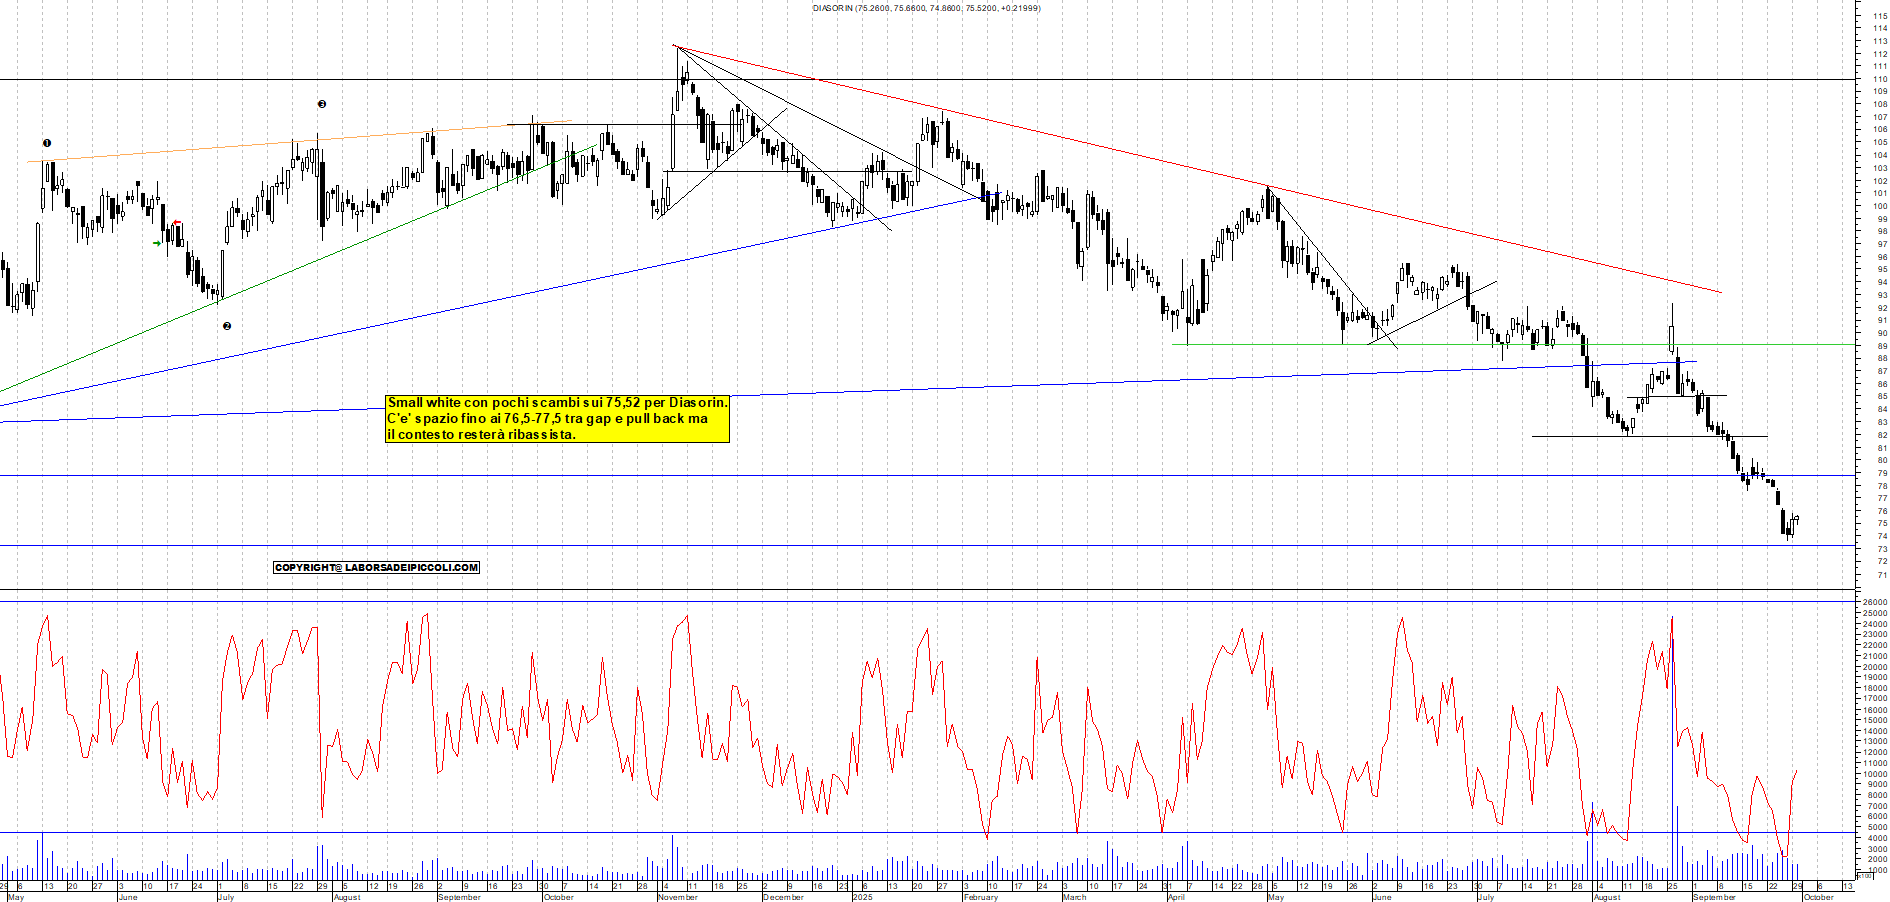1890x902 pixels.
Task: Click the February label on the time axis
Action: coord(980,897)
